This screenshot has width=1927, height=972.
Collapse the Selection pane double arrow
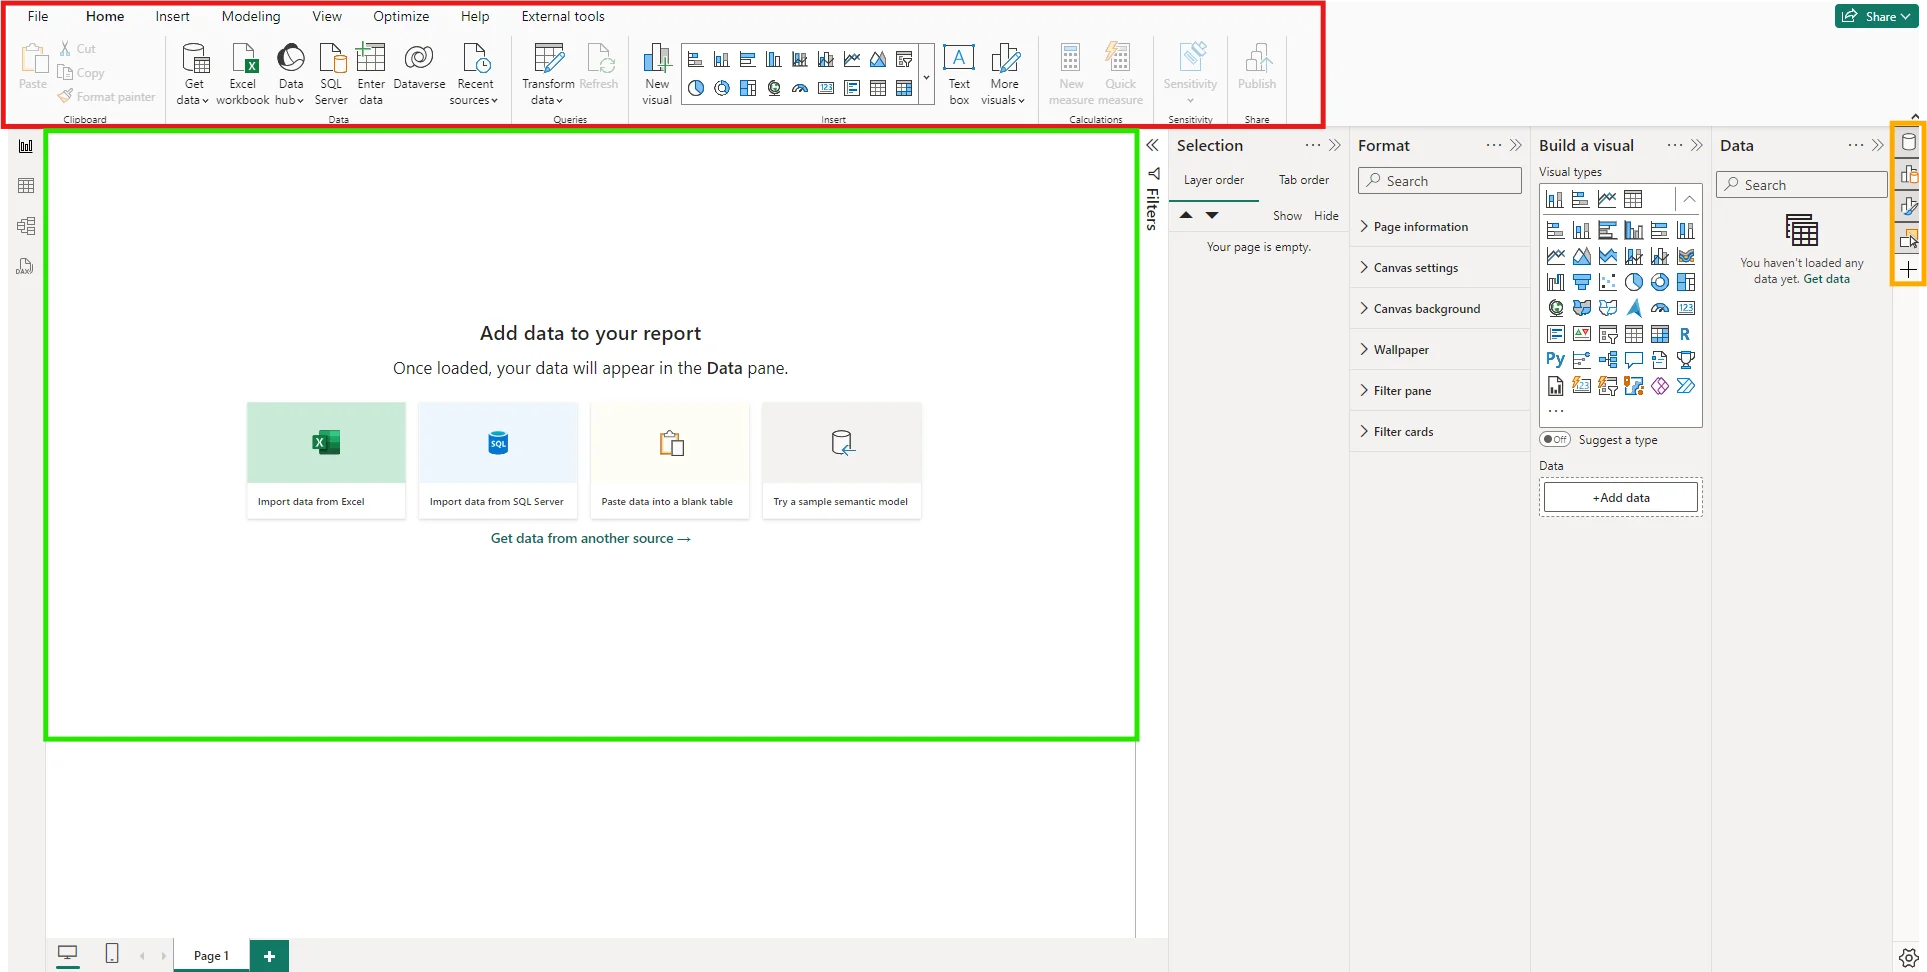(x=1335, y=145)
